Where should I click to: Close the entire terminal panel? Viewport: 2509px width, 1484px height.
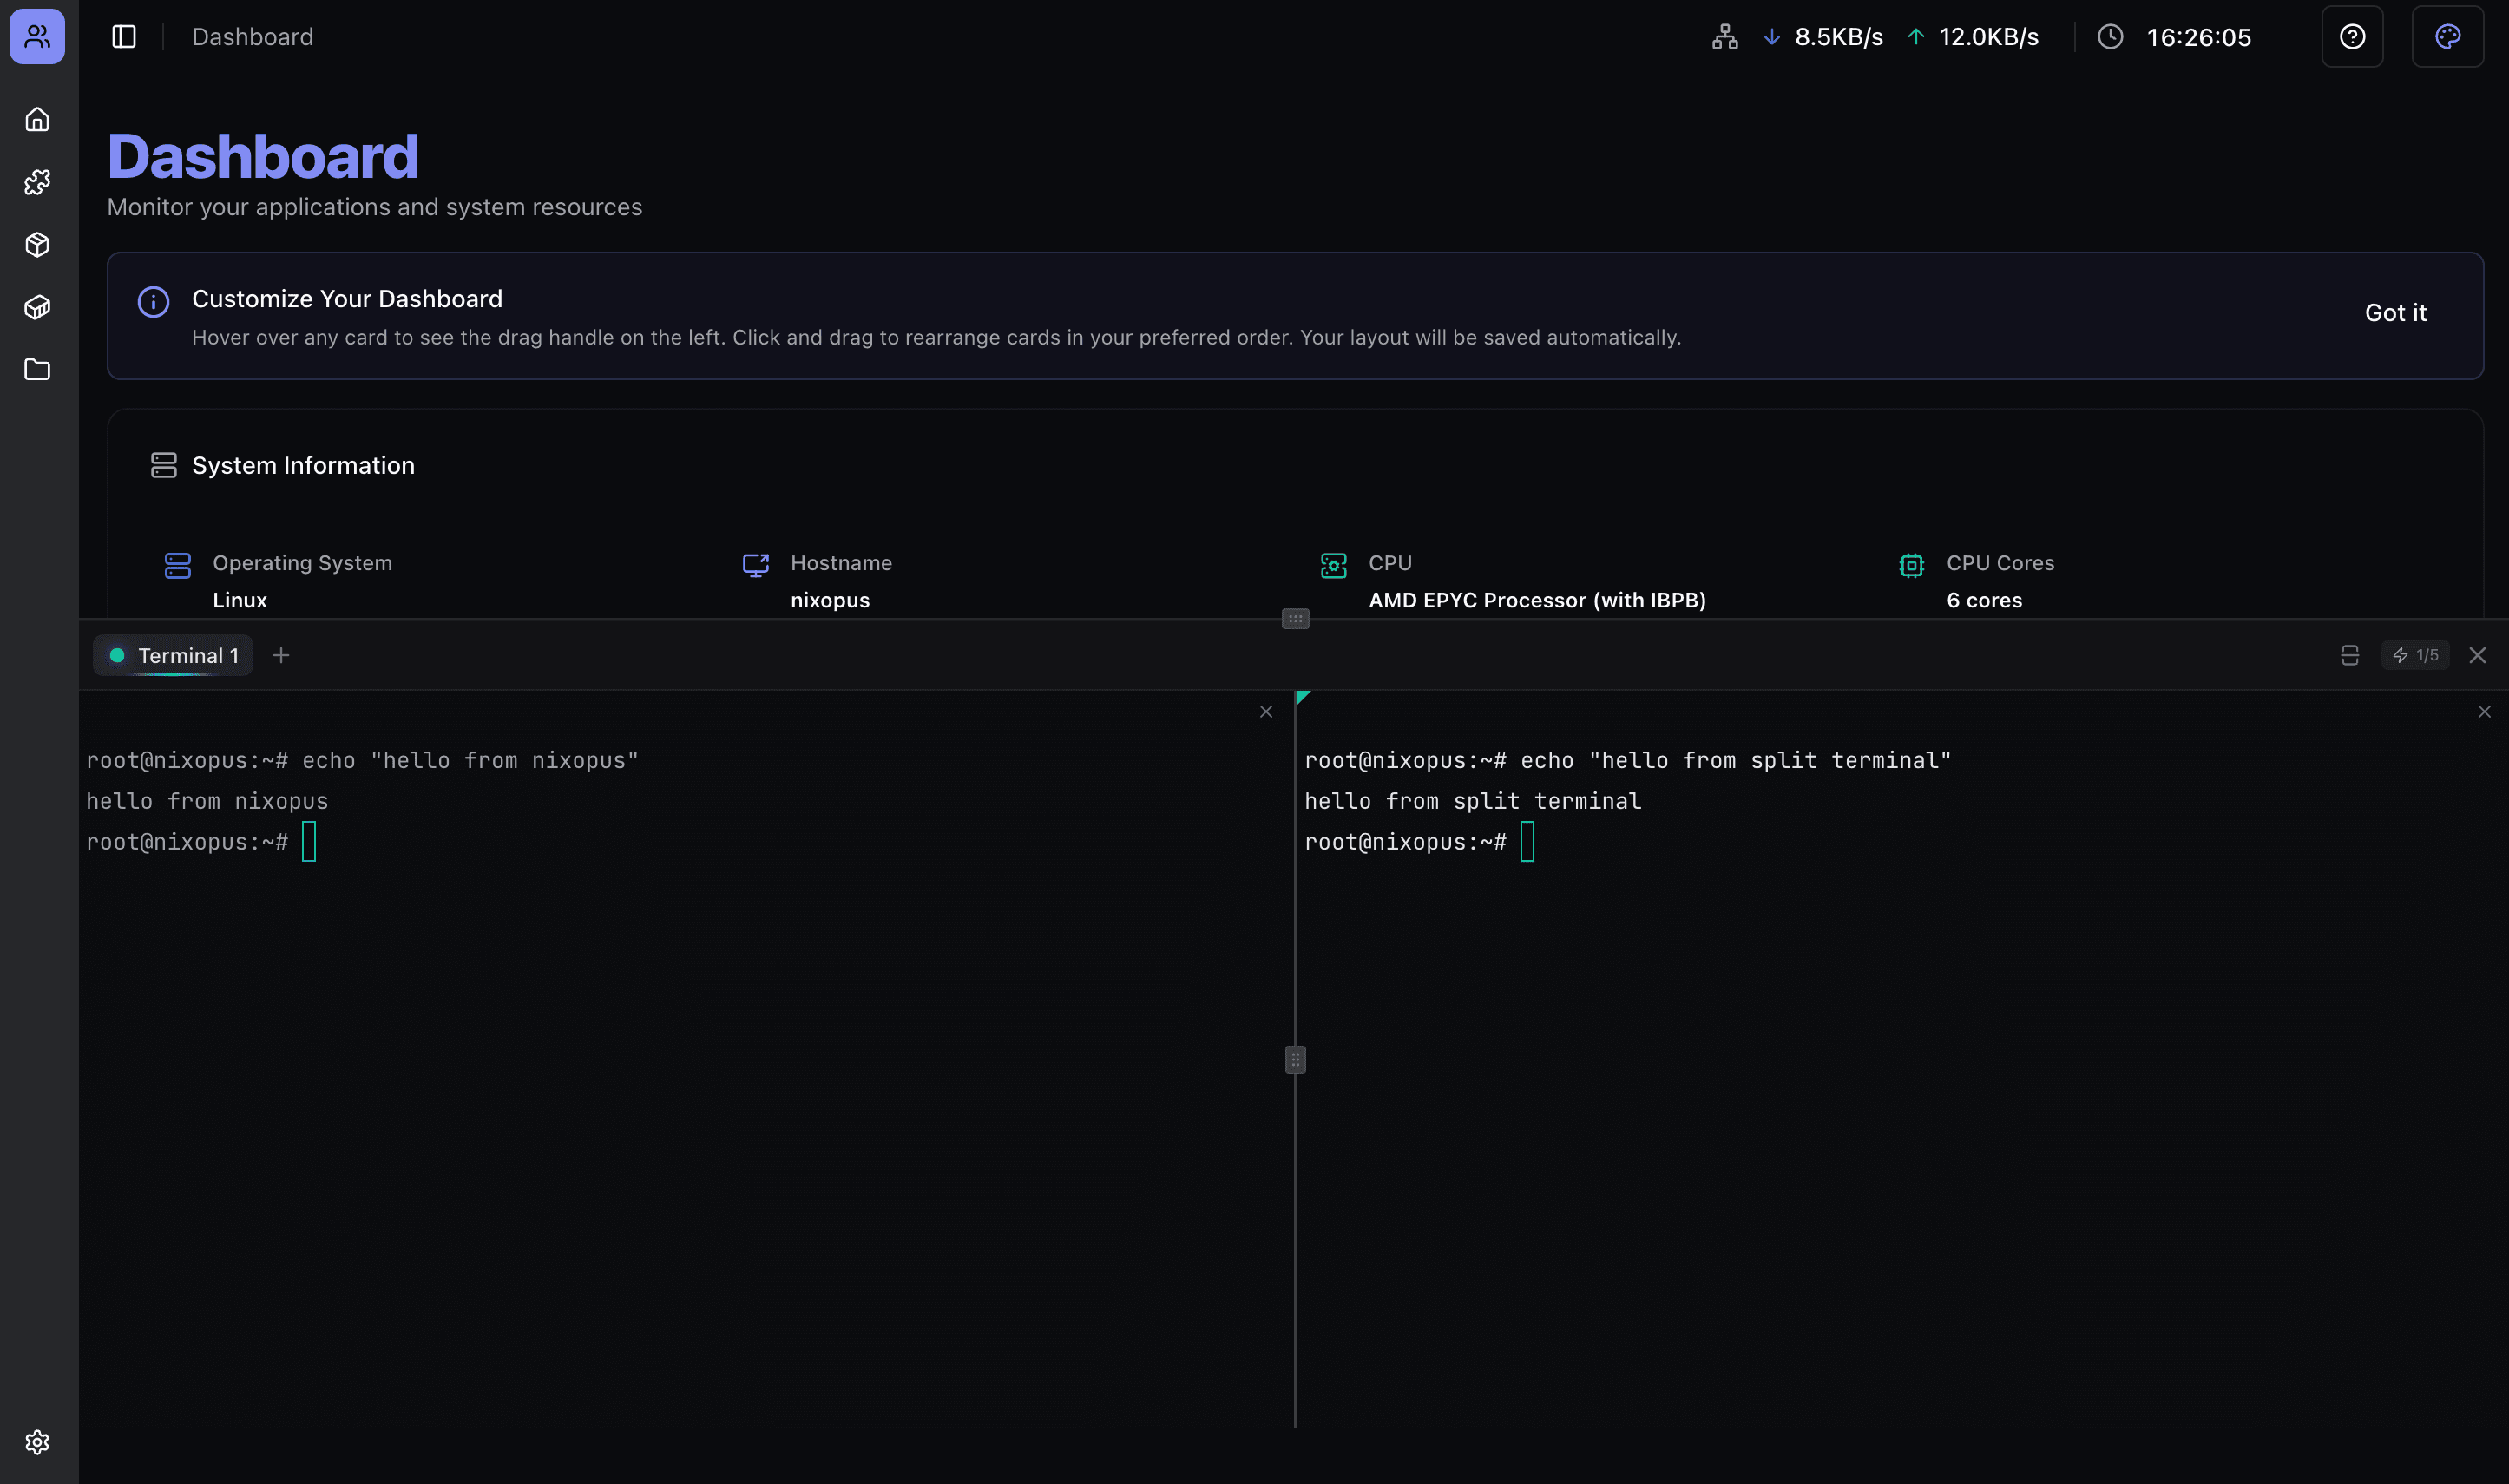tap(2478, 655)
